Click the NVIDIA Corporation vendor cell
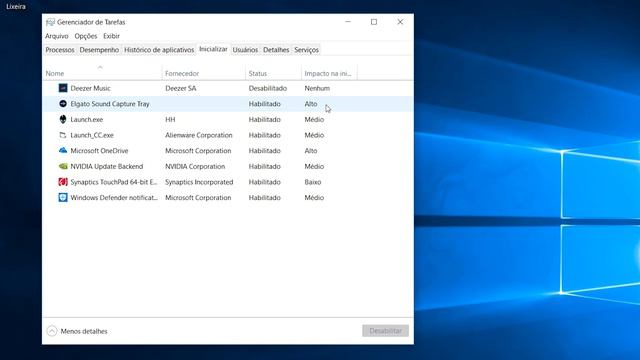Screen dimensions: 640x360 (195, 166)
